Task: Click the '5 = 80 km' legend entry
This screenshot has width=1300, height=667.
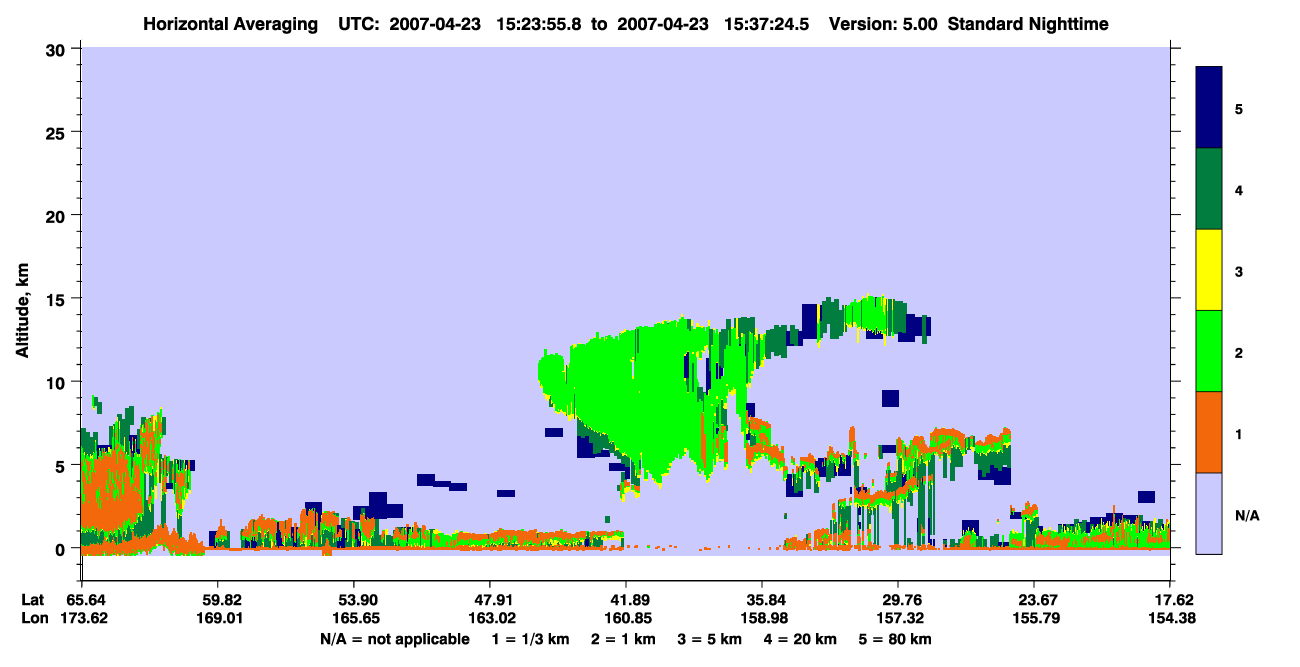Action: pyautogui.click(x=897, y=639)
